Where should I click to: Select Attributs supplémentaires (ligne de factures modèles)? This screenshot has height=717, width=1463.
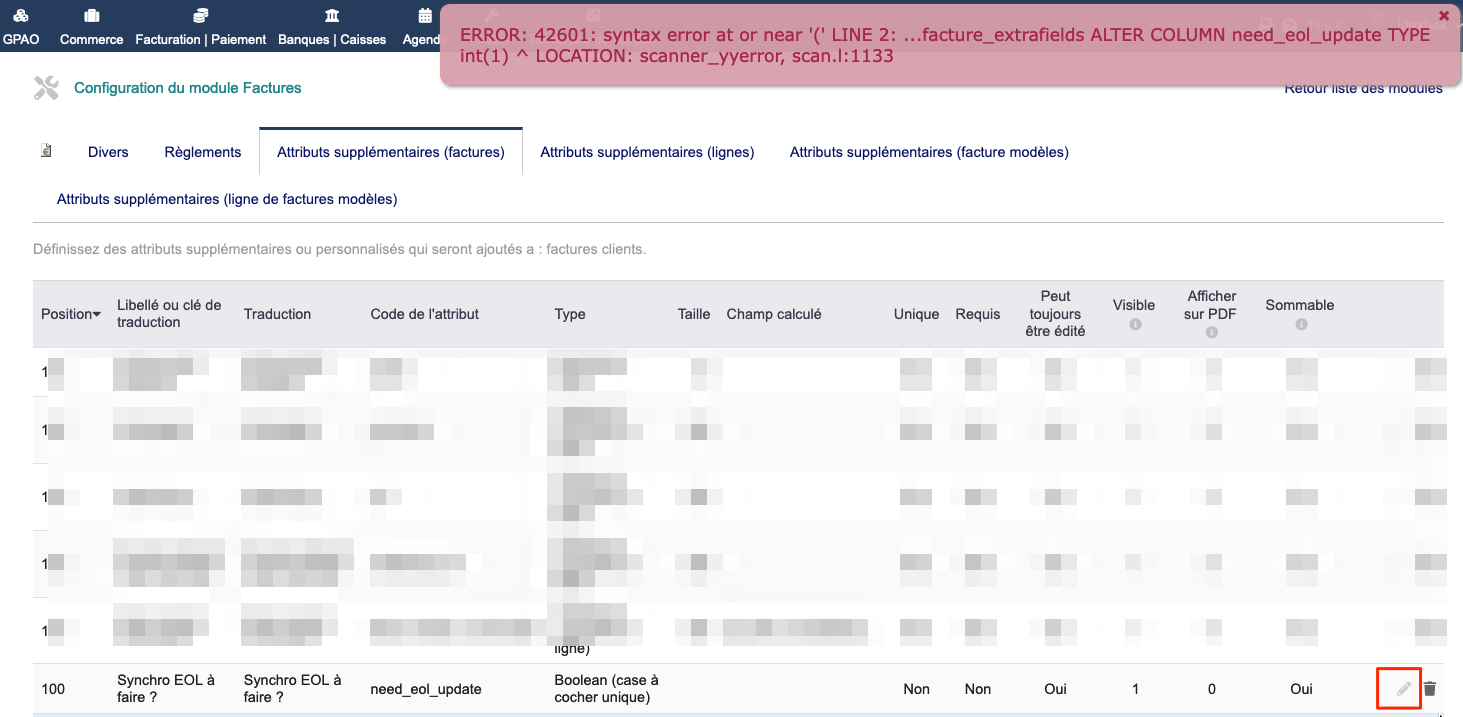[227, 199]
